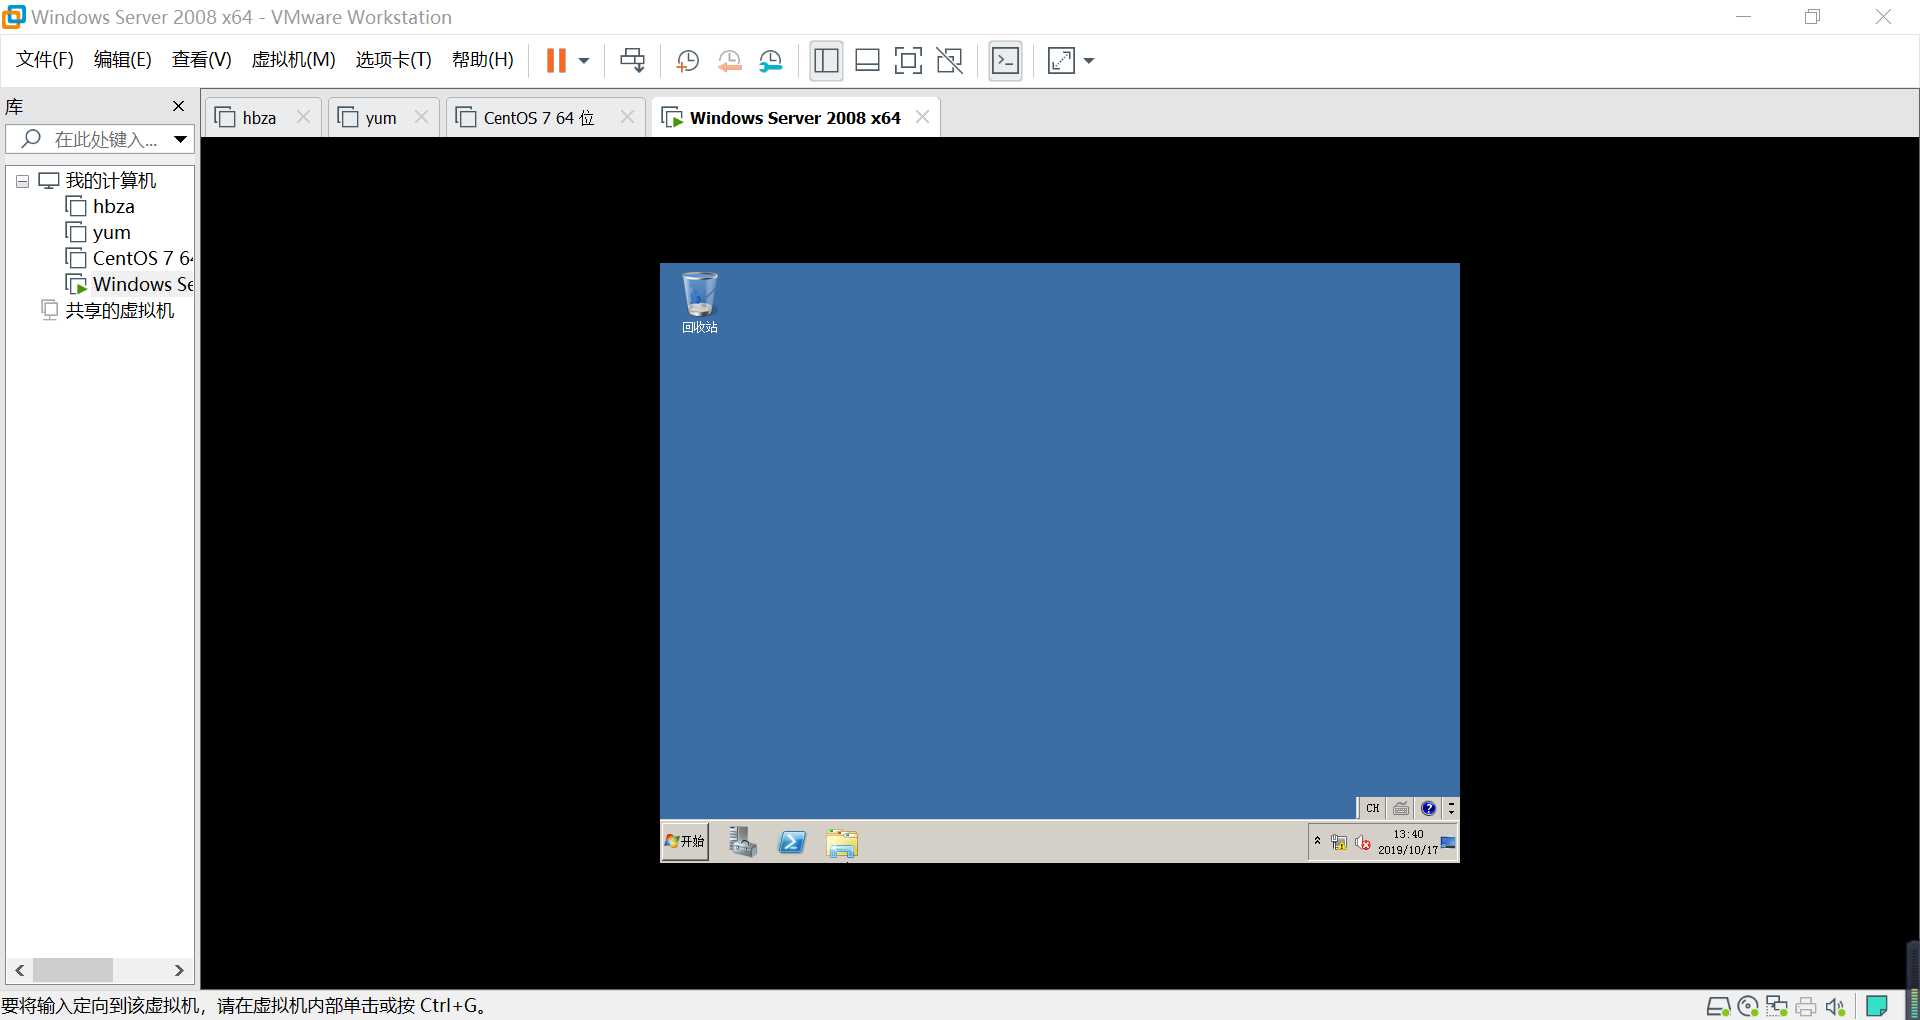The width and height of the screenshot is (1920, 1020).
Task: Open the library search filter dropdown
Action: [181, 140]
